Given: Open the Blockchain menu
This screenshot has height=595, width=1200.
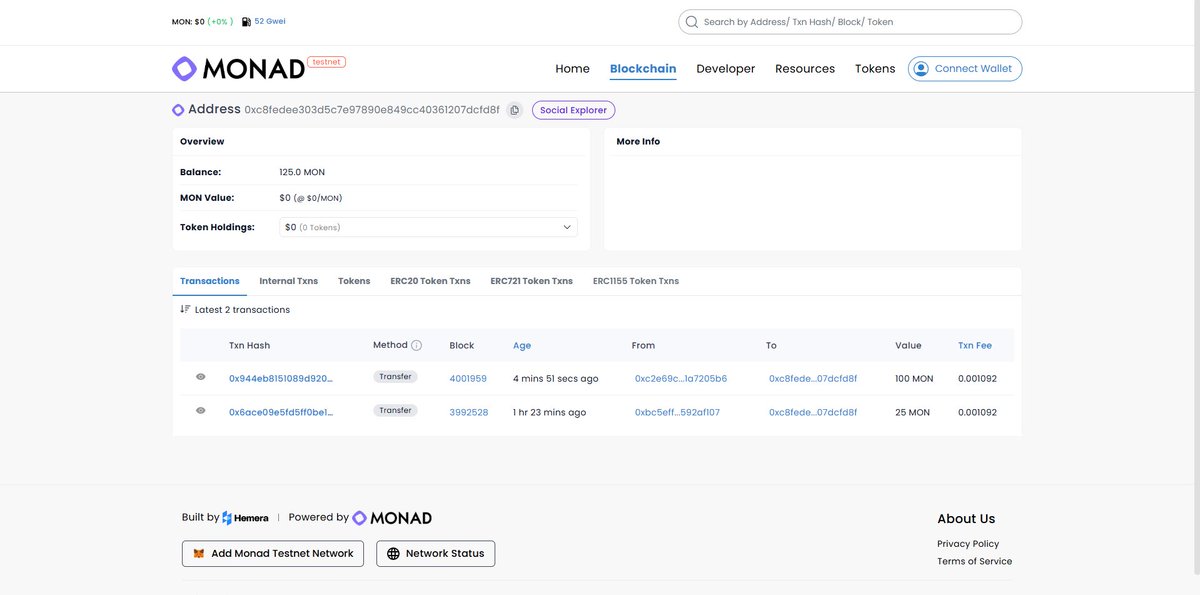Looking at the screenshot, I should point(643,69).
